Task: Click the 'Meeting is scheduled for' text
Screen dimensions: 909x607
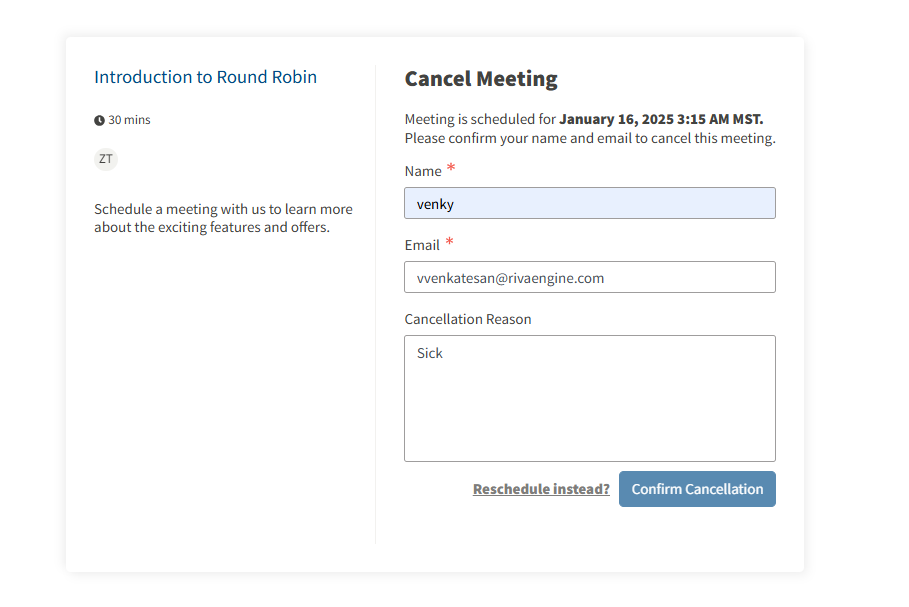Action: 480,119
